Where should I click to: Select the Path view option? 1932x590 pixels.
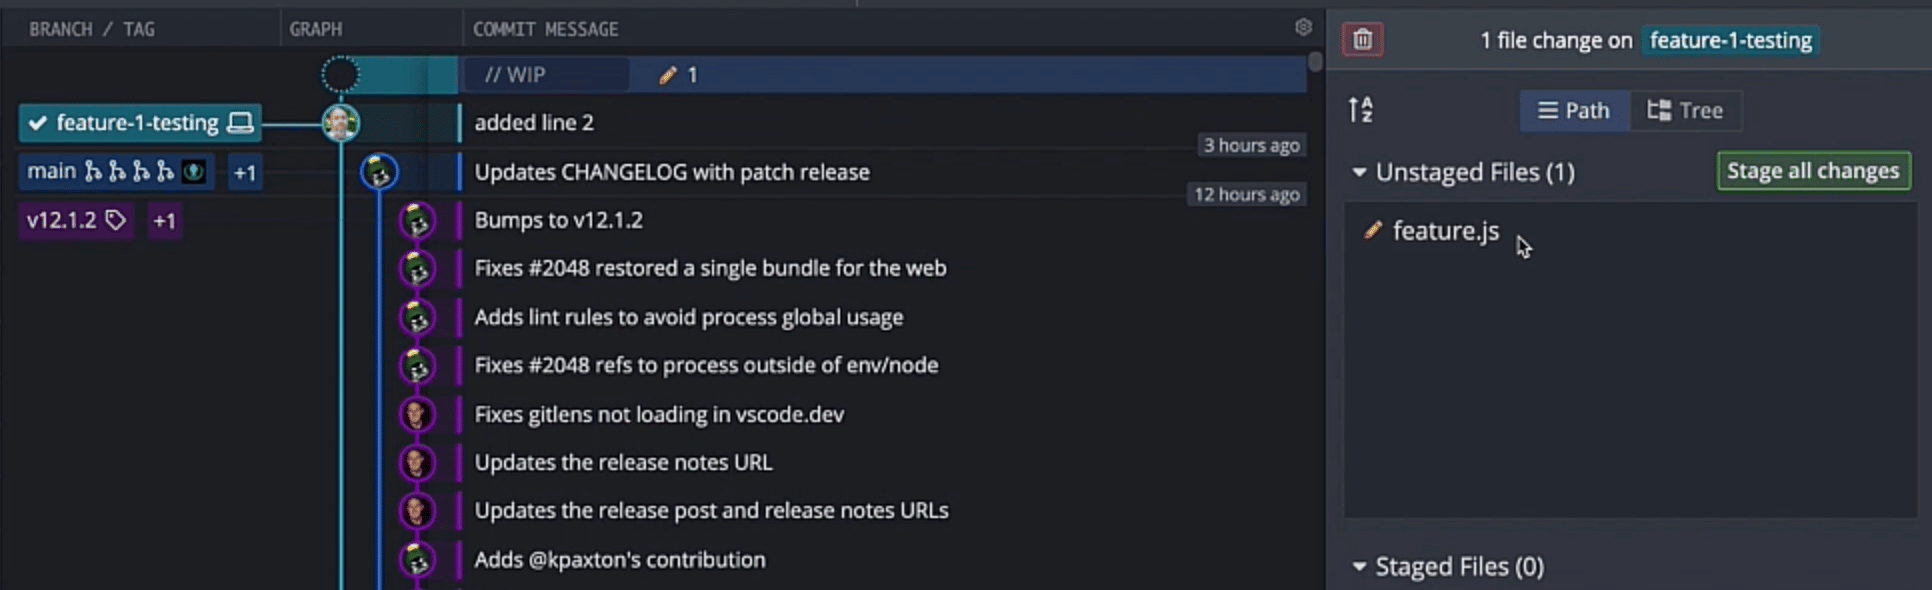click(x=1573, y=110)
